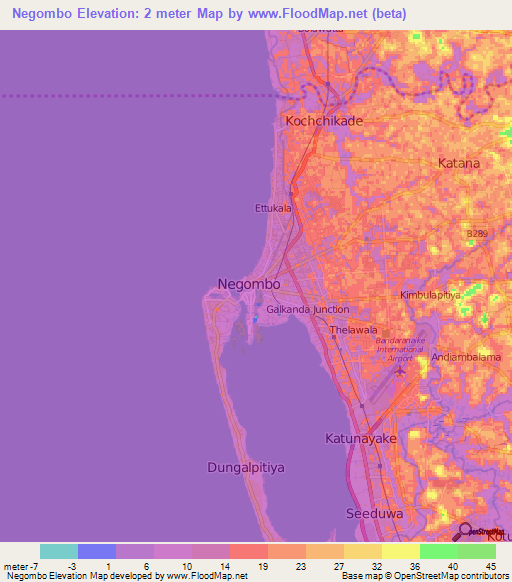Click the OpenStreetMap magnifier logo

[478, 532]
